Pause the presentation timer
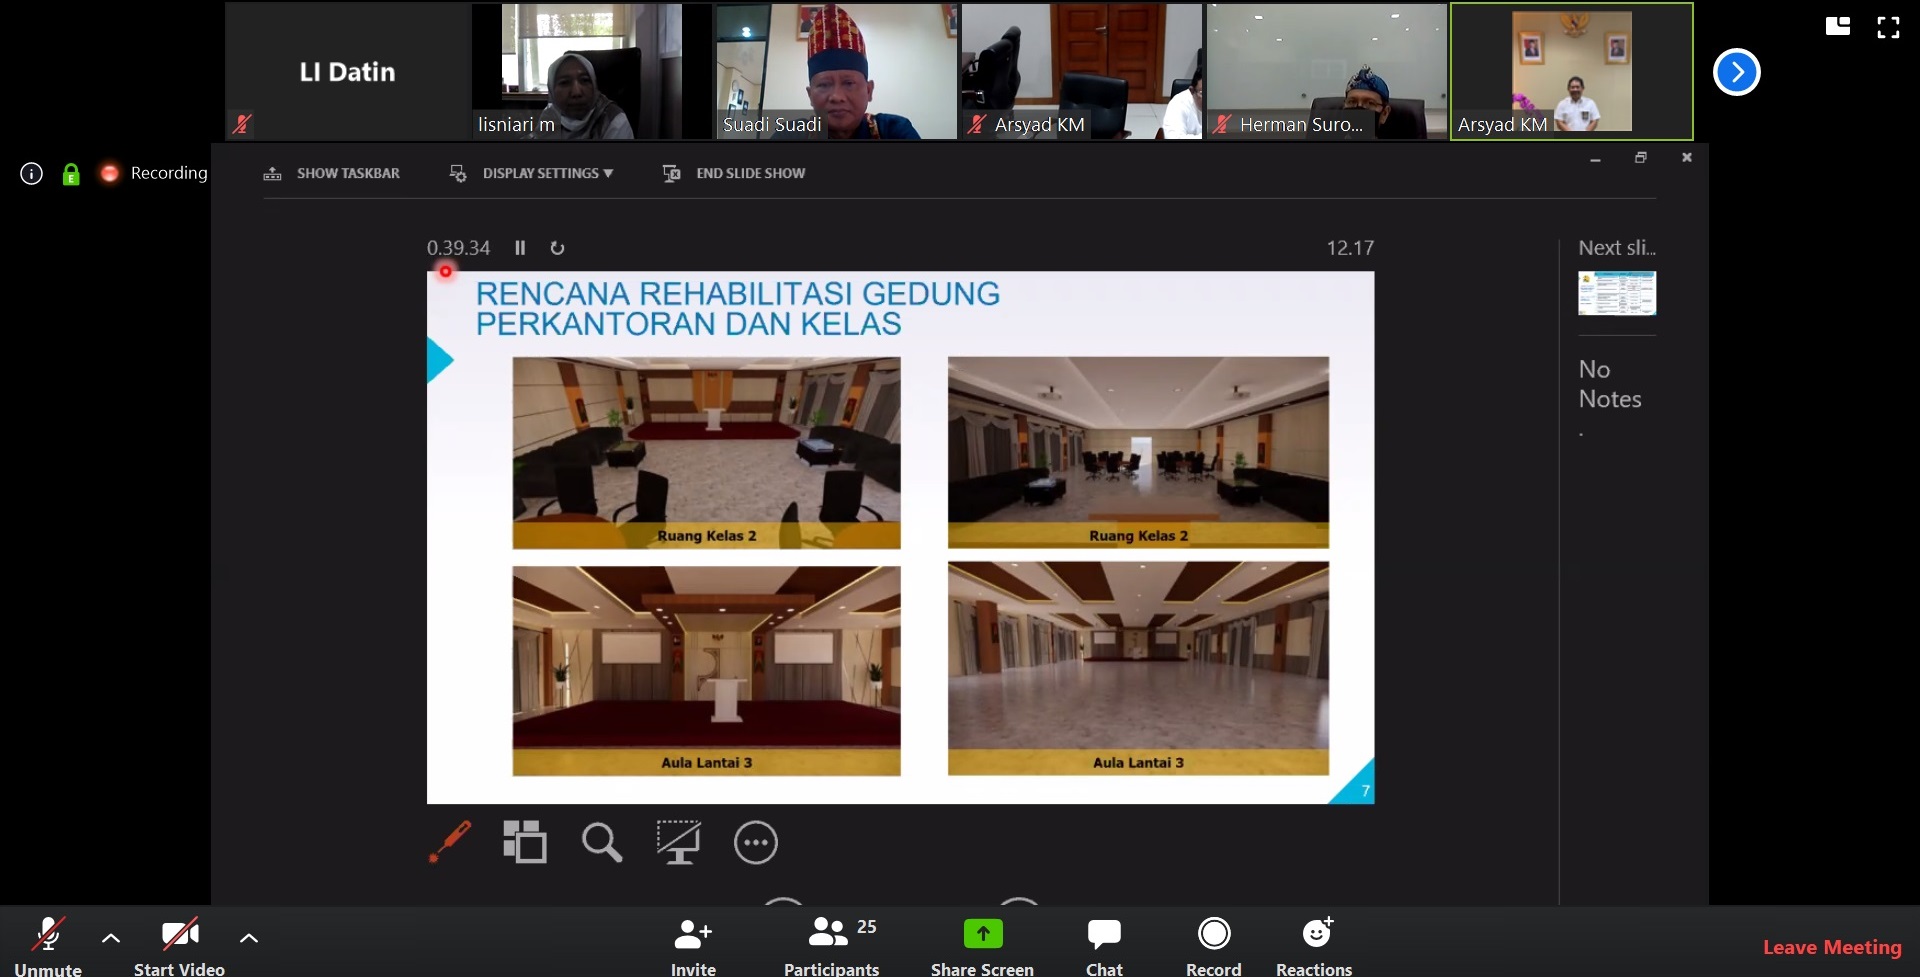 pyautogui.click(x=520, y=248)
